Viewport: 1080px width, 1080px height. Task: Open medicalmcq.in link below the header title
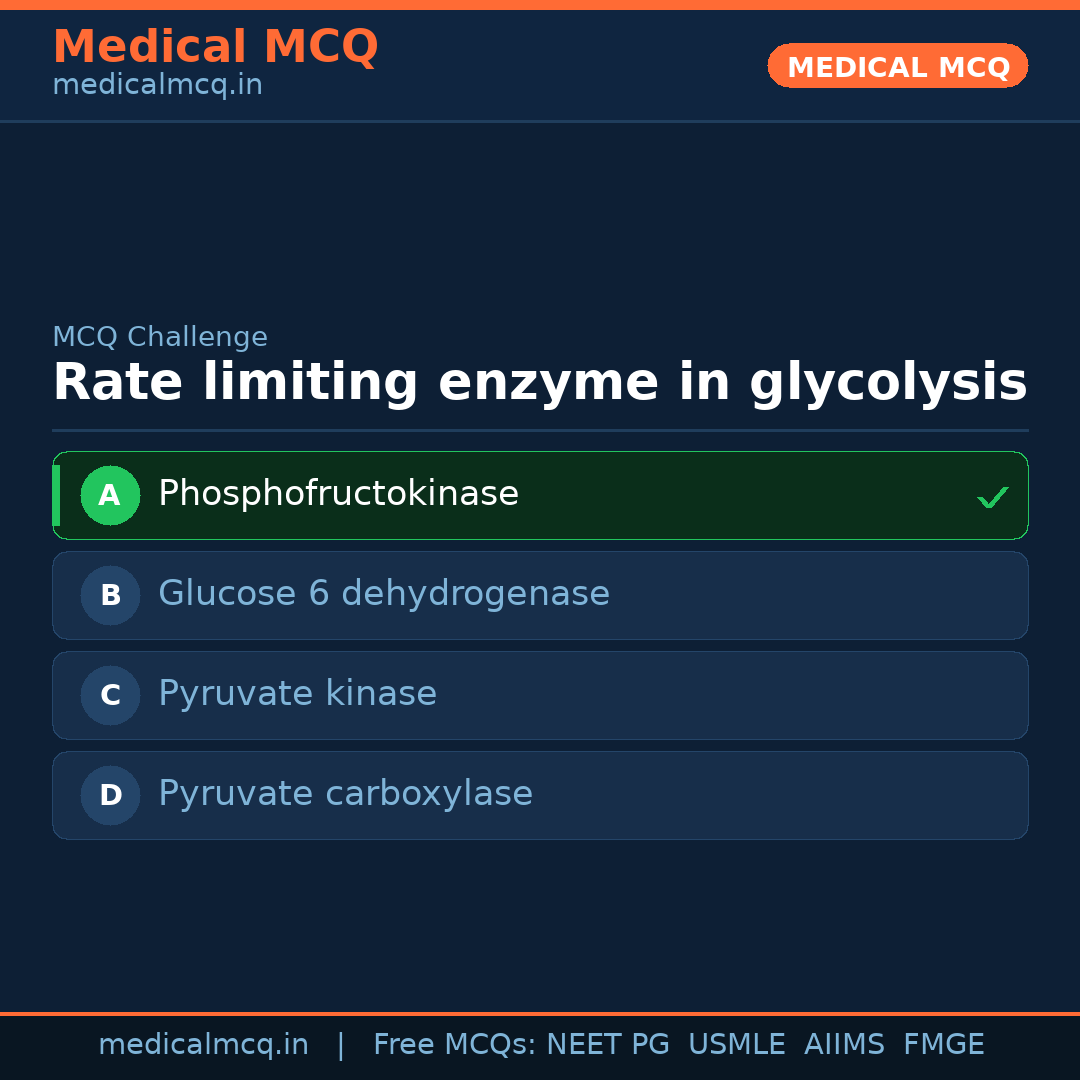pyautogui.click(x=157, y=85)
